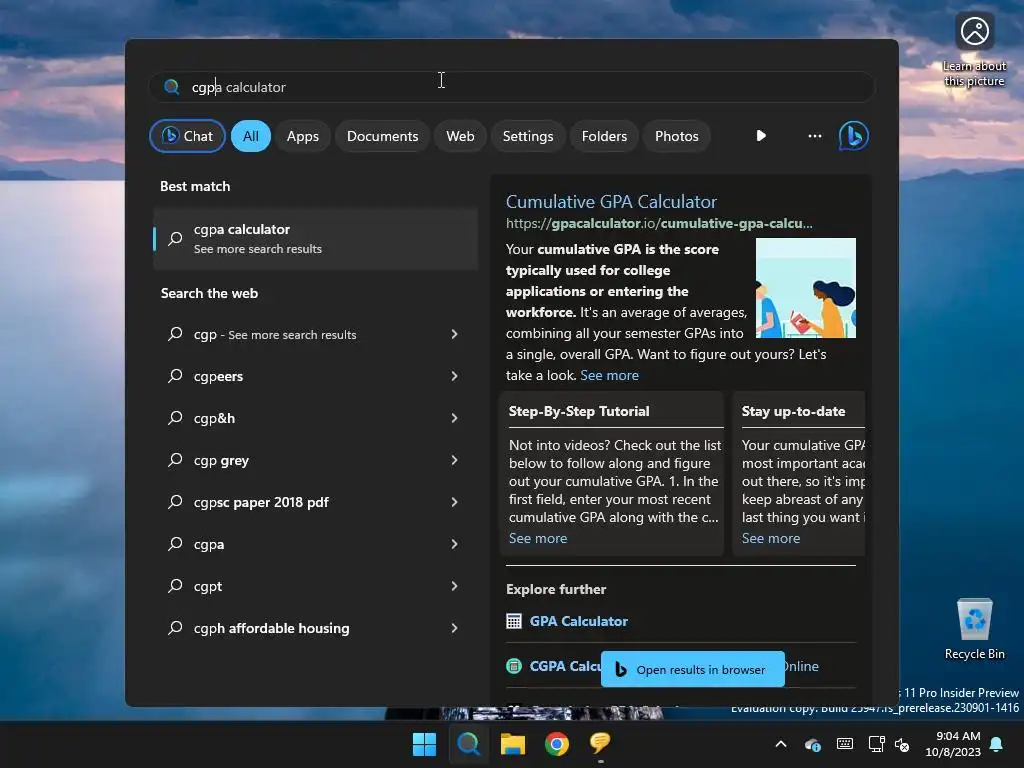1024x768 pixels.
Task: Click the green CGPA Calculator icon
Action: (514, 666)
